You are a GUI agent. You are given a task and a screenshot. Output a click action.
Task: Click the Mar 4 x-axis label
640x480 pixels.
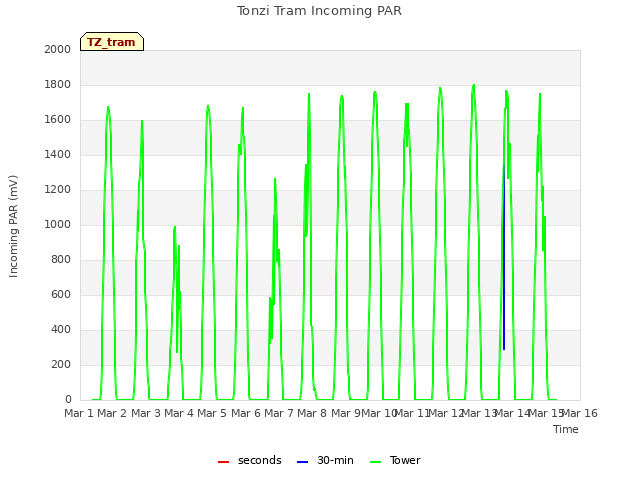179,413
